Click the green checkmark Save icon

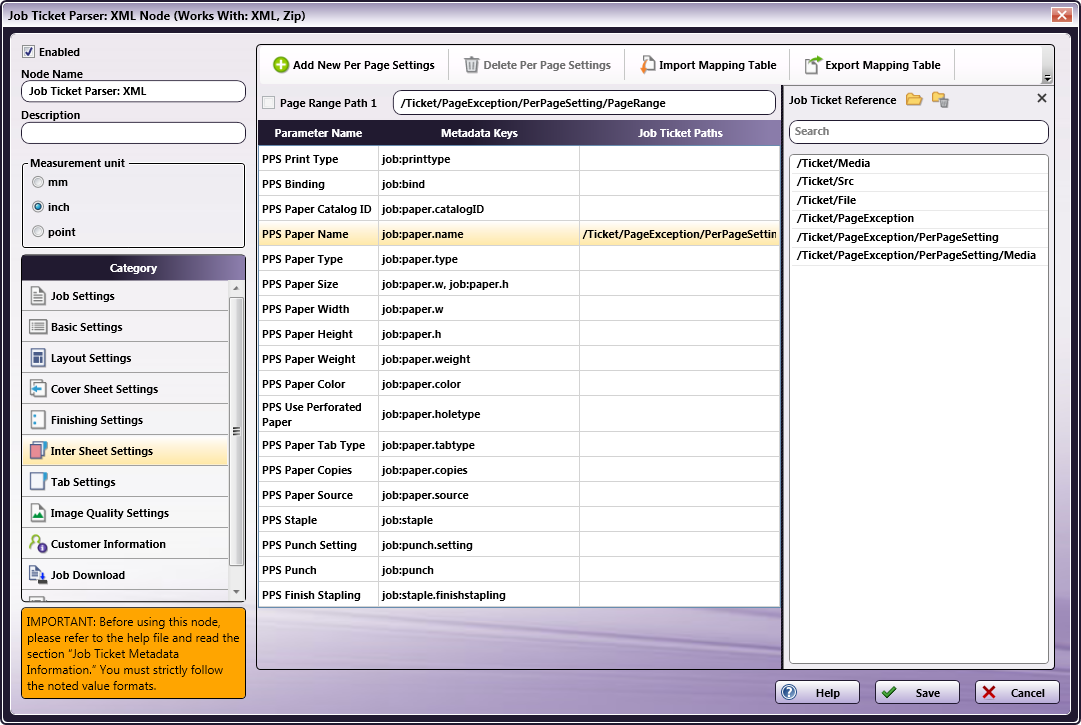[889, 693]
